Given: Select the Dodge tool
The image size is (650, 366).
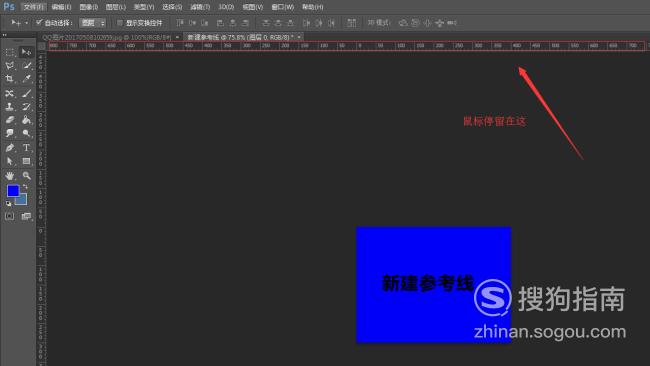Looking at the screenshot, I should (26, 133).
